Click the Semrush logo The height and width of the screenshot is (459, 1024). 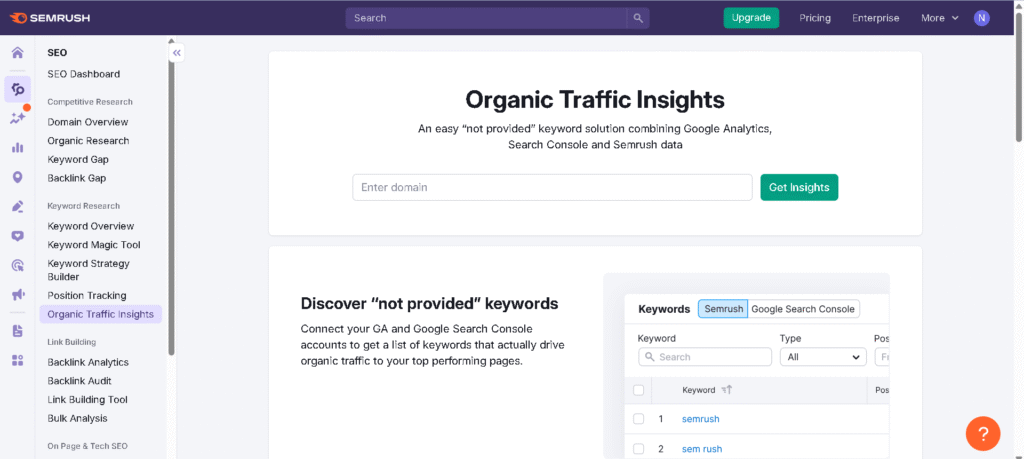click(52, 18)
